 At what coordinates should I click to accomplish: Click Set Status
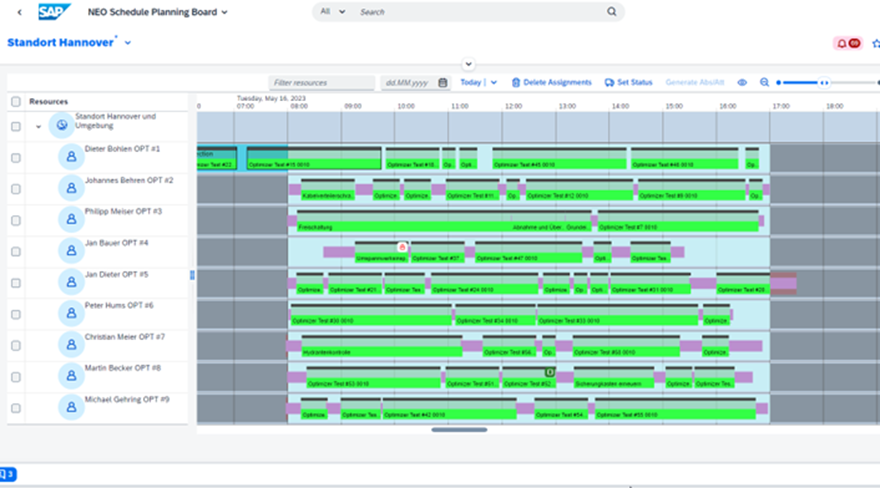coord(629,82)
